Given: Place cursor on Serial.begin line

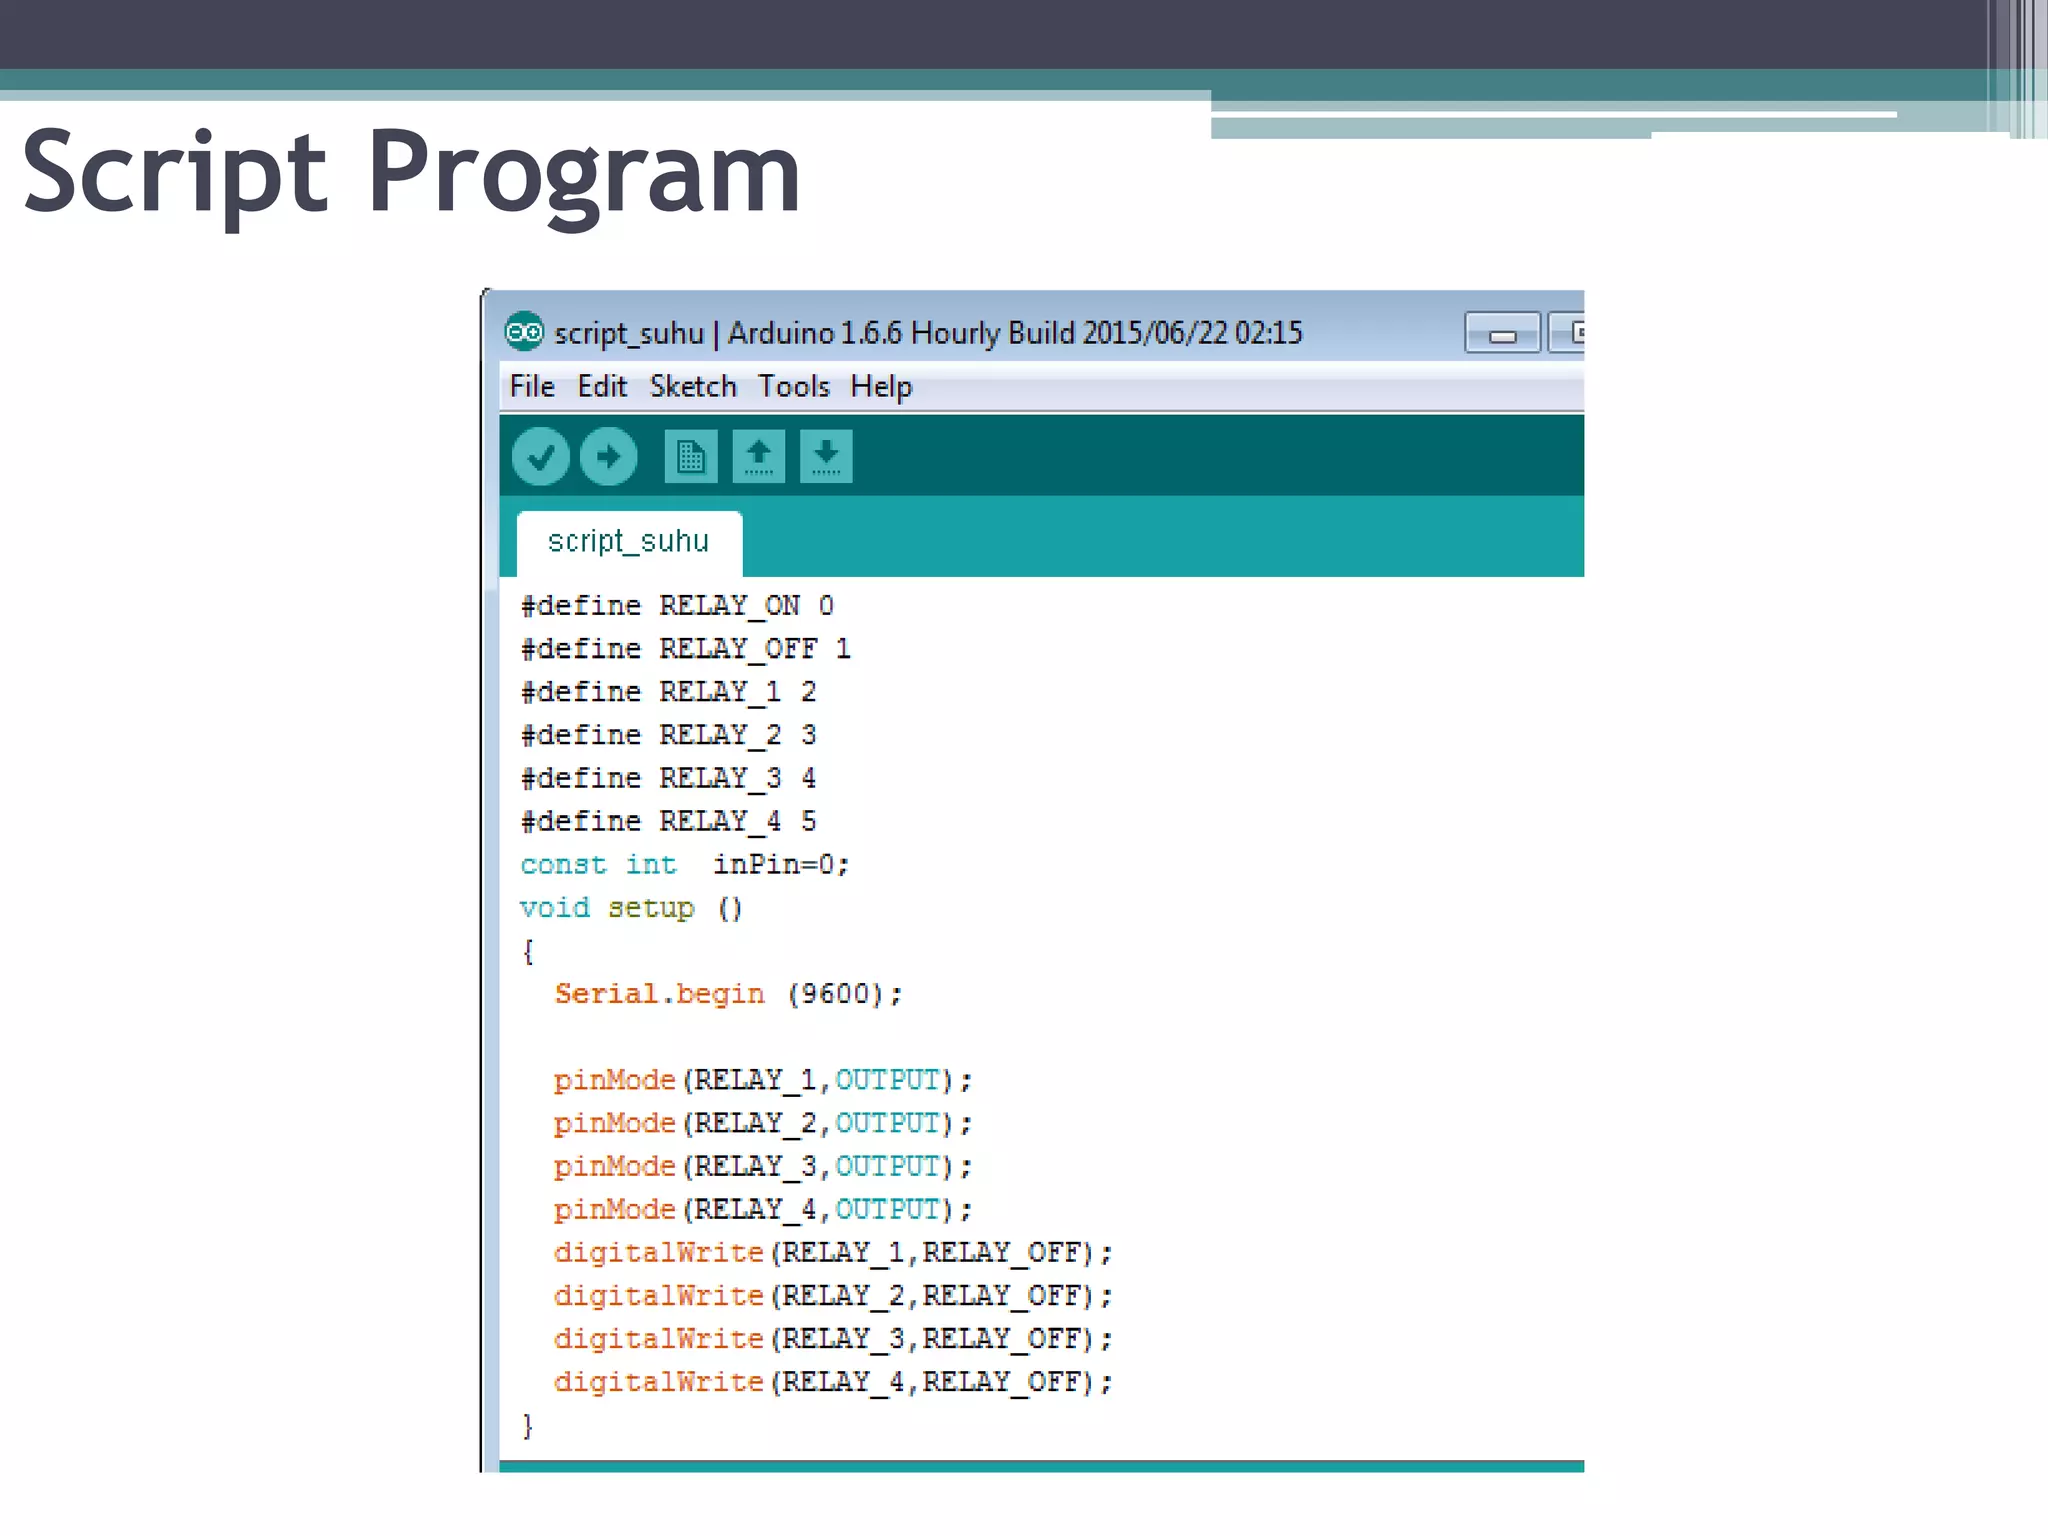Looking at the screenshot, I should 728,994.
